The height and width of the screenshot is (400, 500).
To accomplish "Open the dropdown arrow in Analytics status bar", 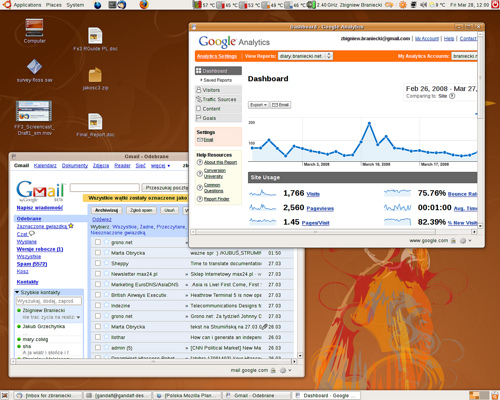I will (x=470, y=241).
